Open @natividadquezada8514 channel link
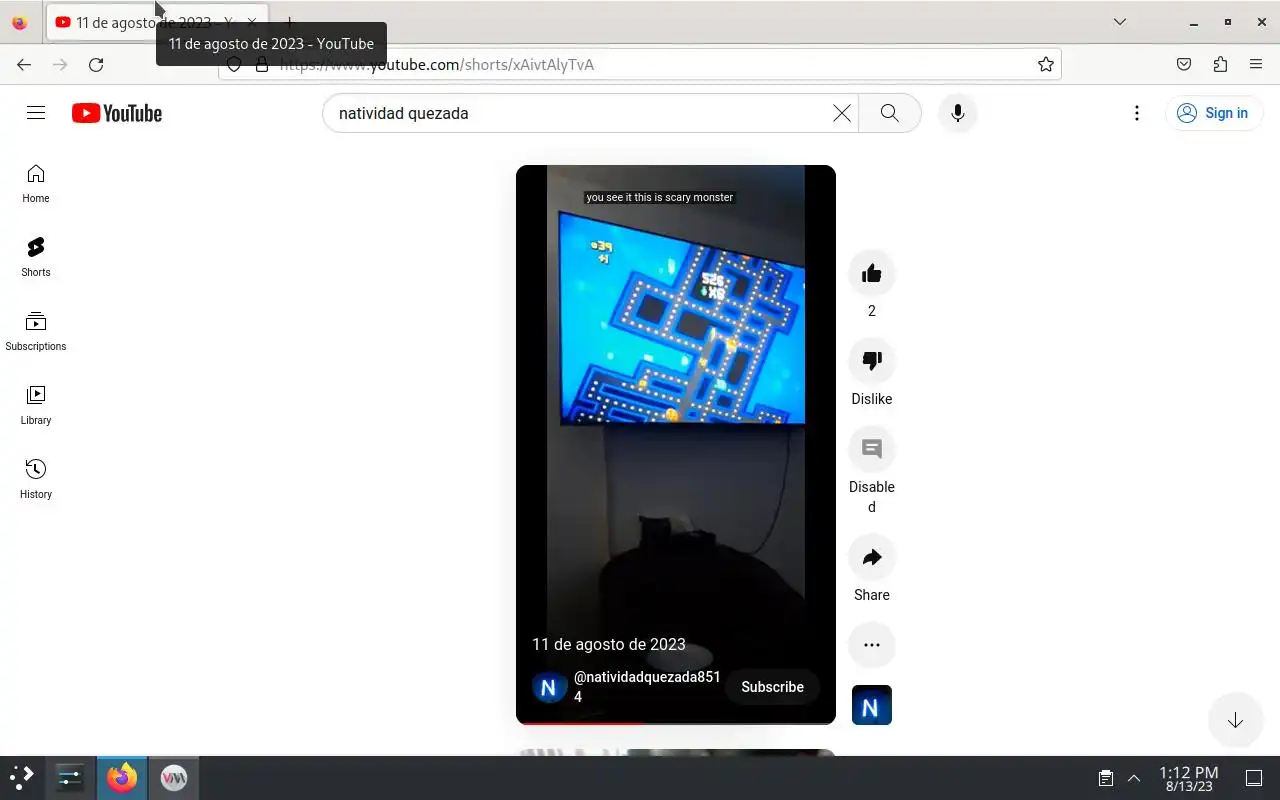1280x800 pixels. coord(647,687)
